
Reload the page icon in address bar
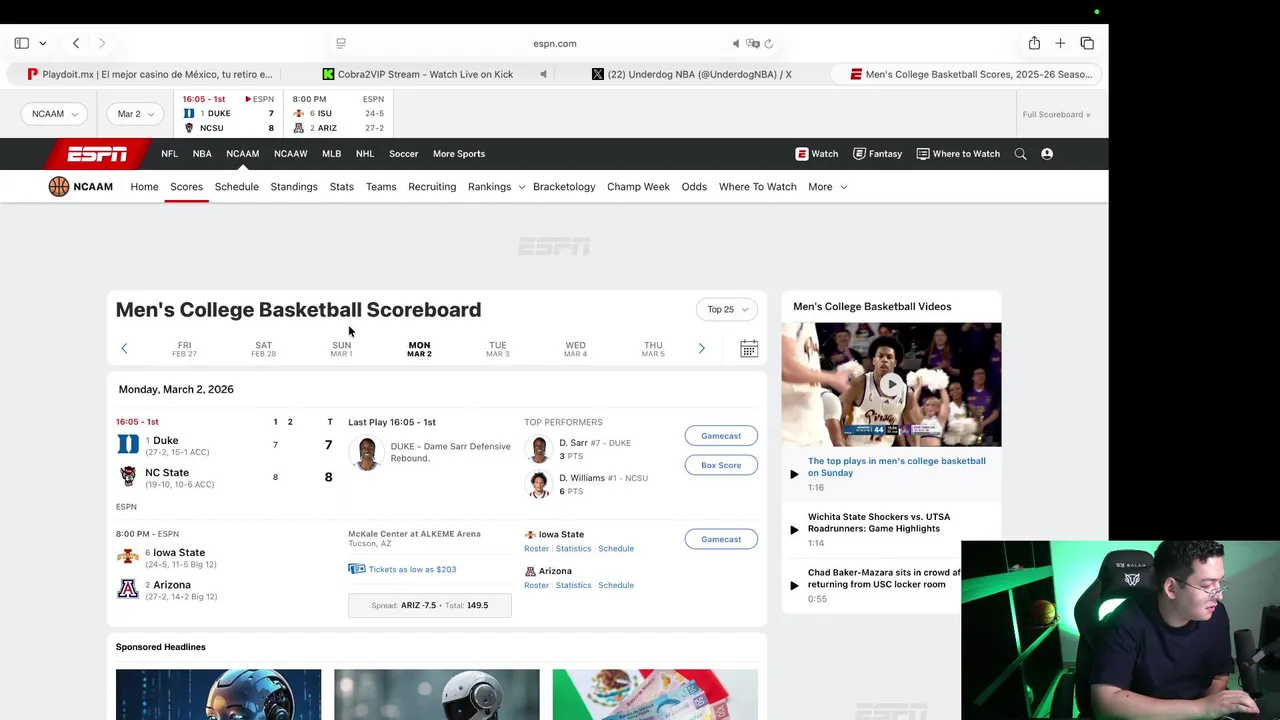768,44
